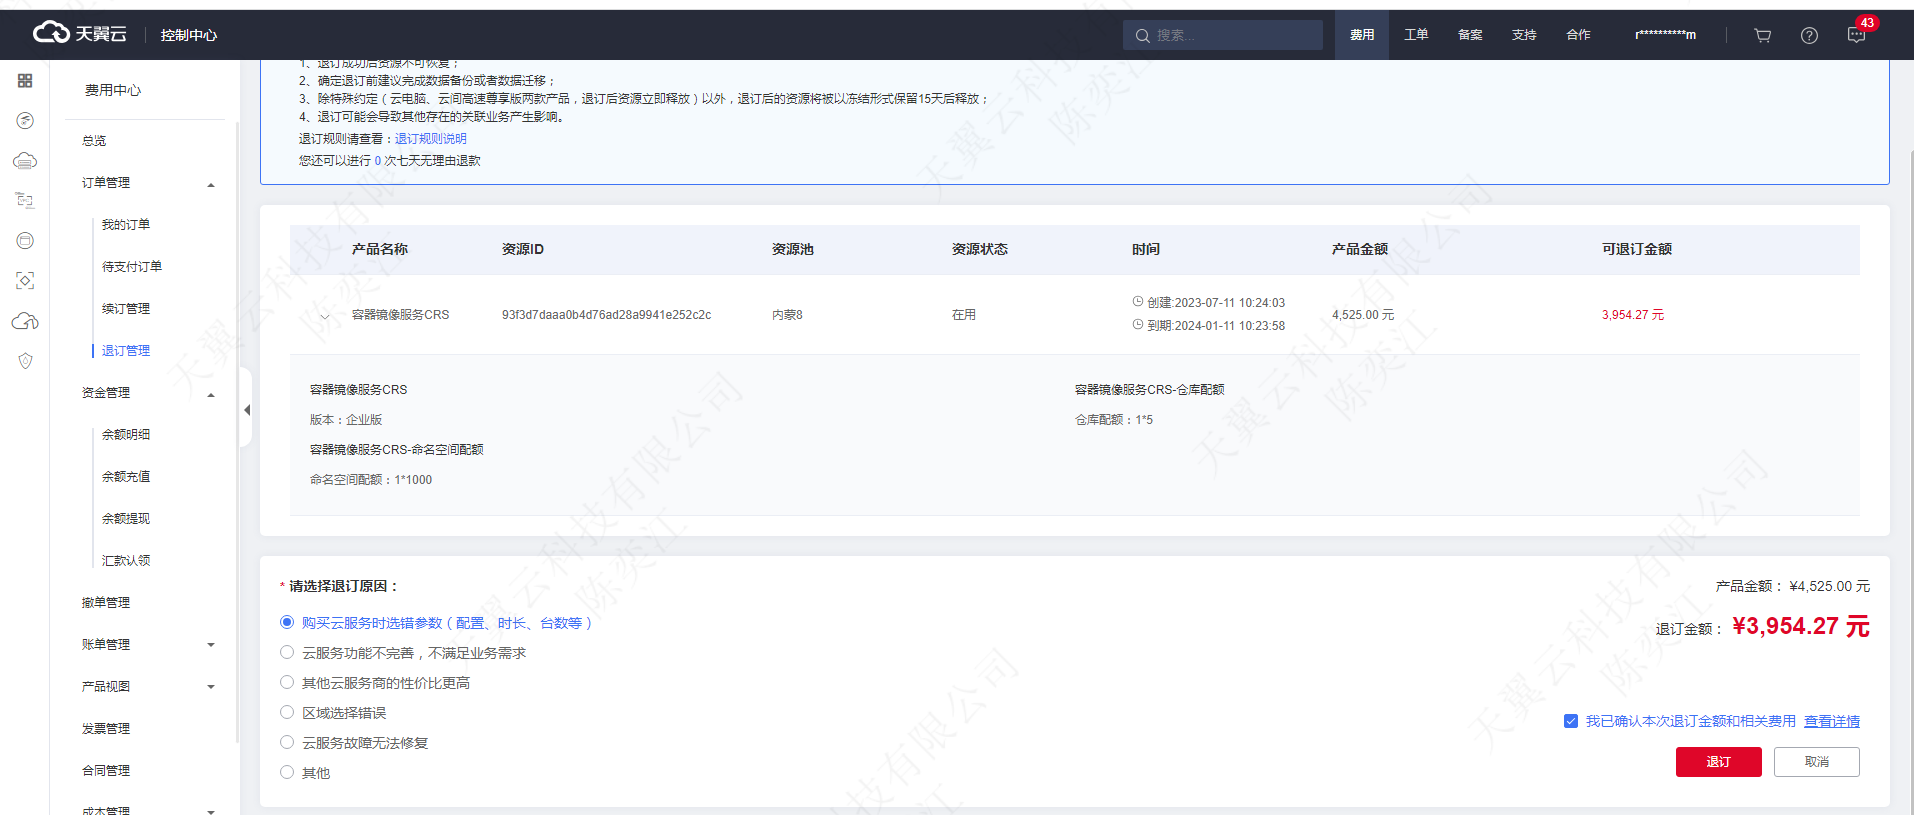1914x815 pixels.
Task: Click the 在用 resource status cell
Action: point(964,315)
